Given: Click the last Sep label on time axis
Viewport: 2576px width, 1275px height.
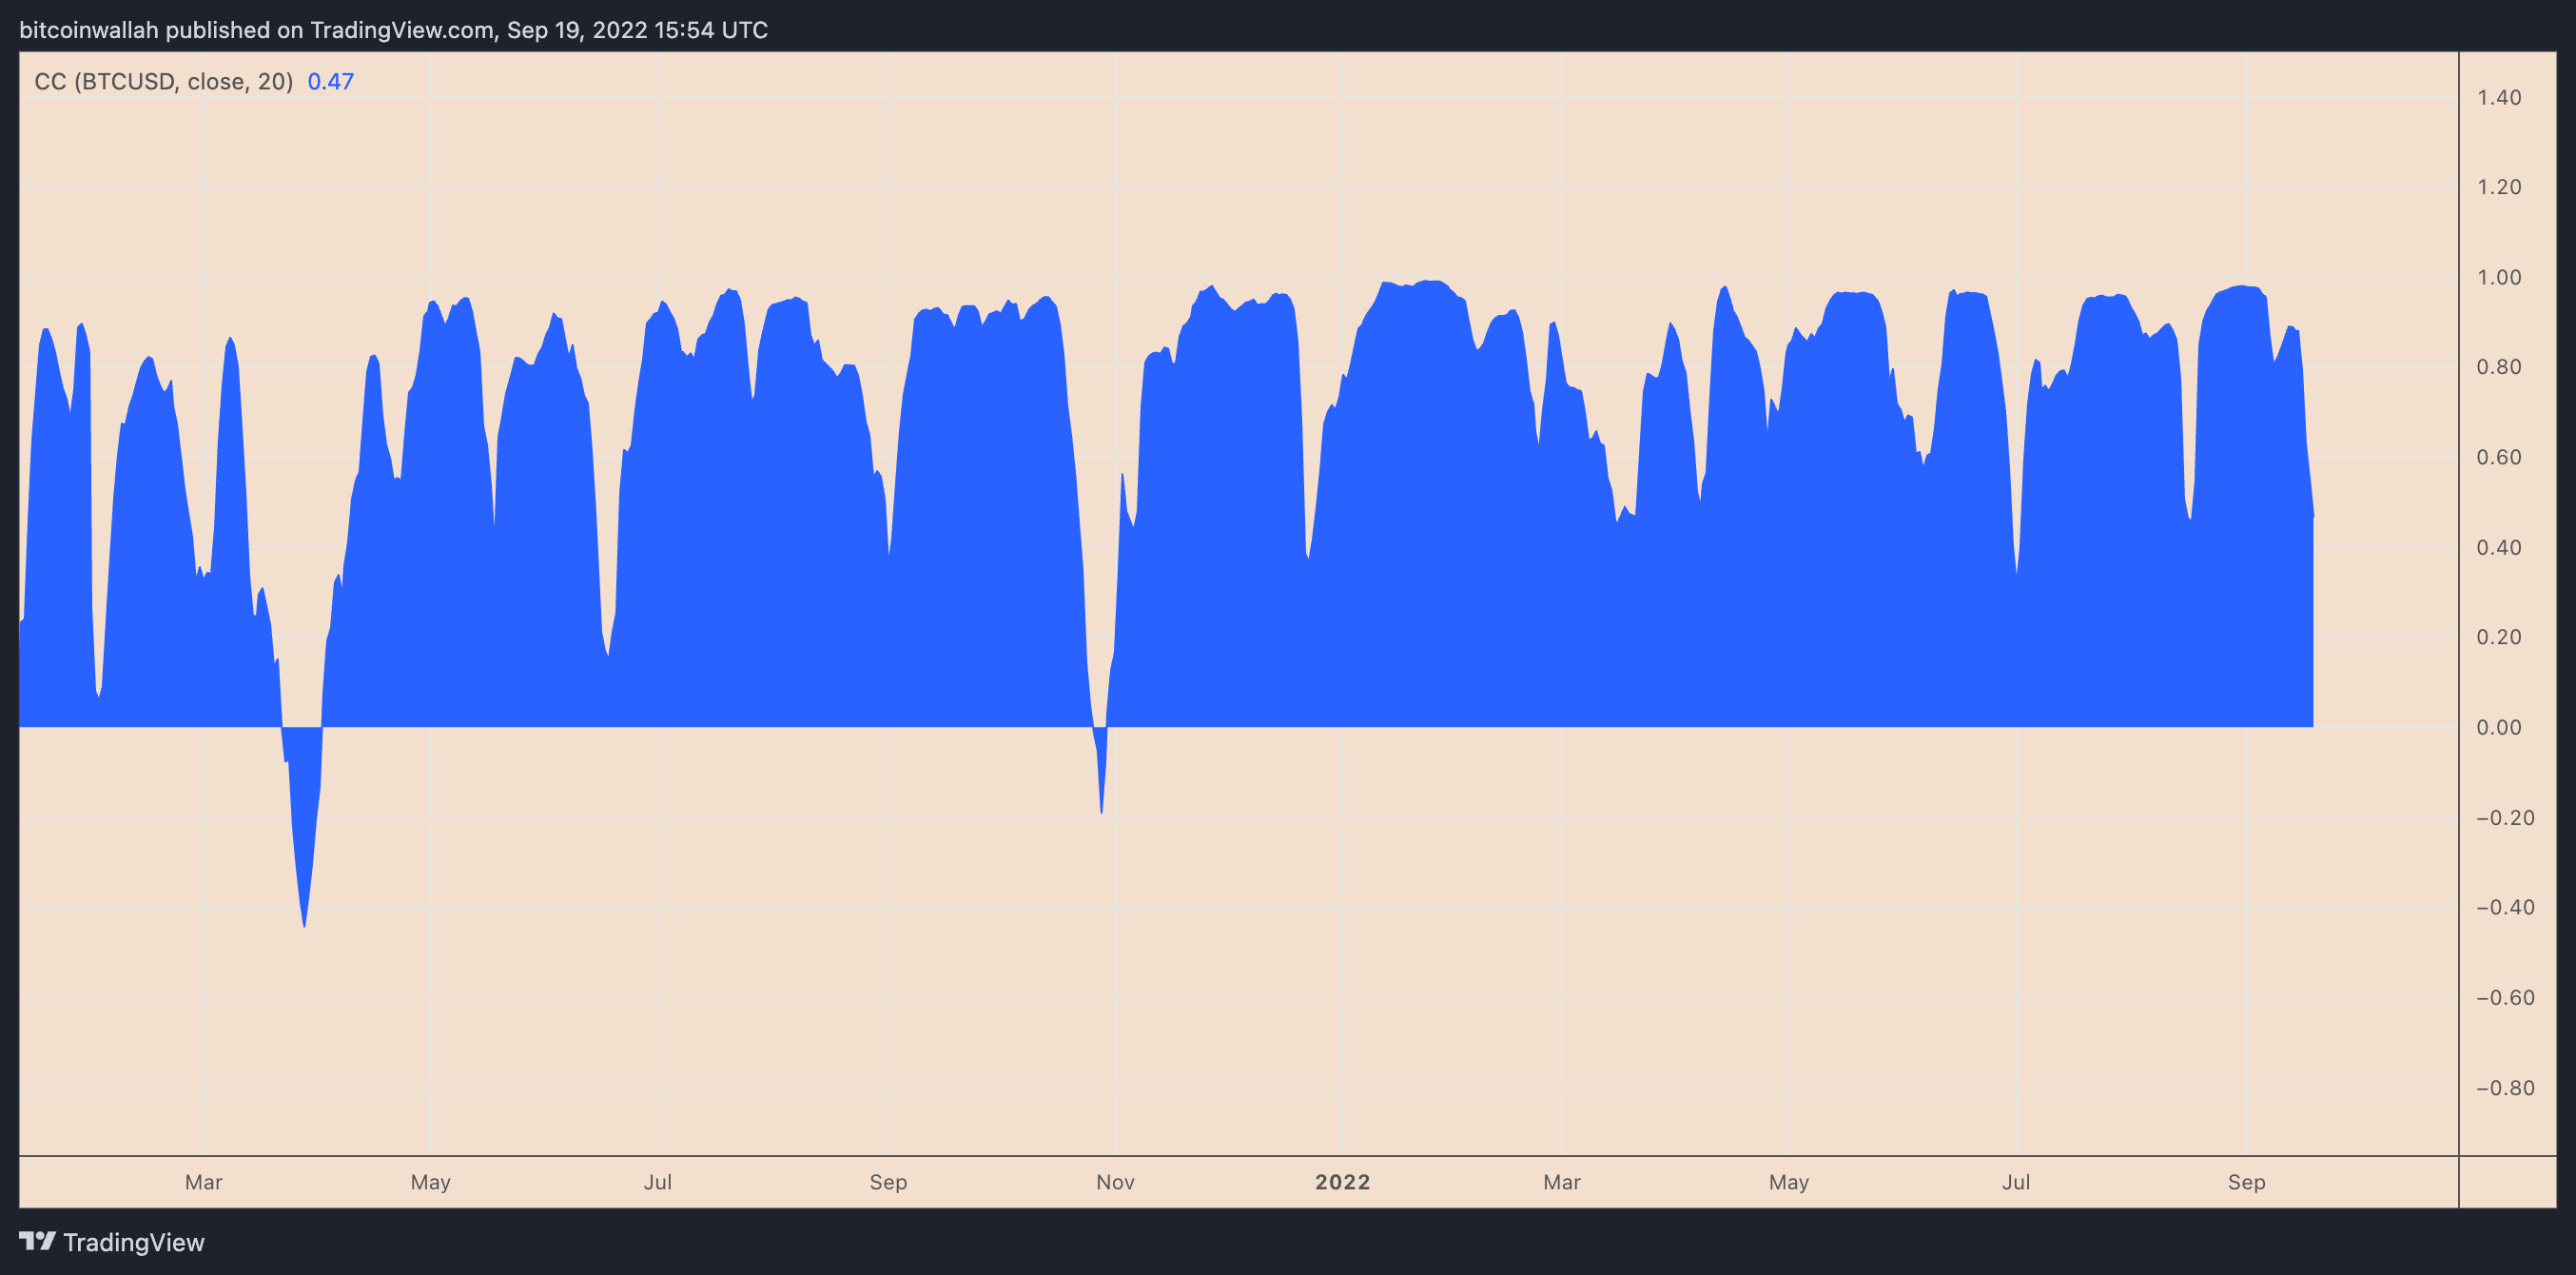Looking at the screenshot, I should pos(2246,1182).
